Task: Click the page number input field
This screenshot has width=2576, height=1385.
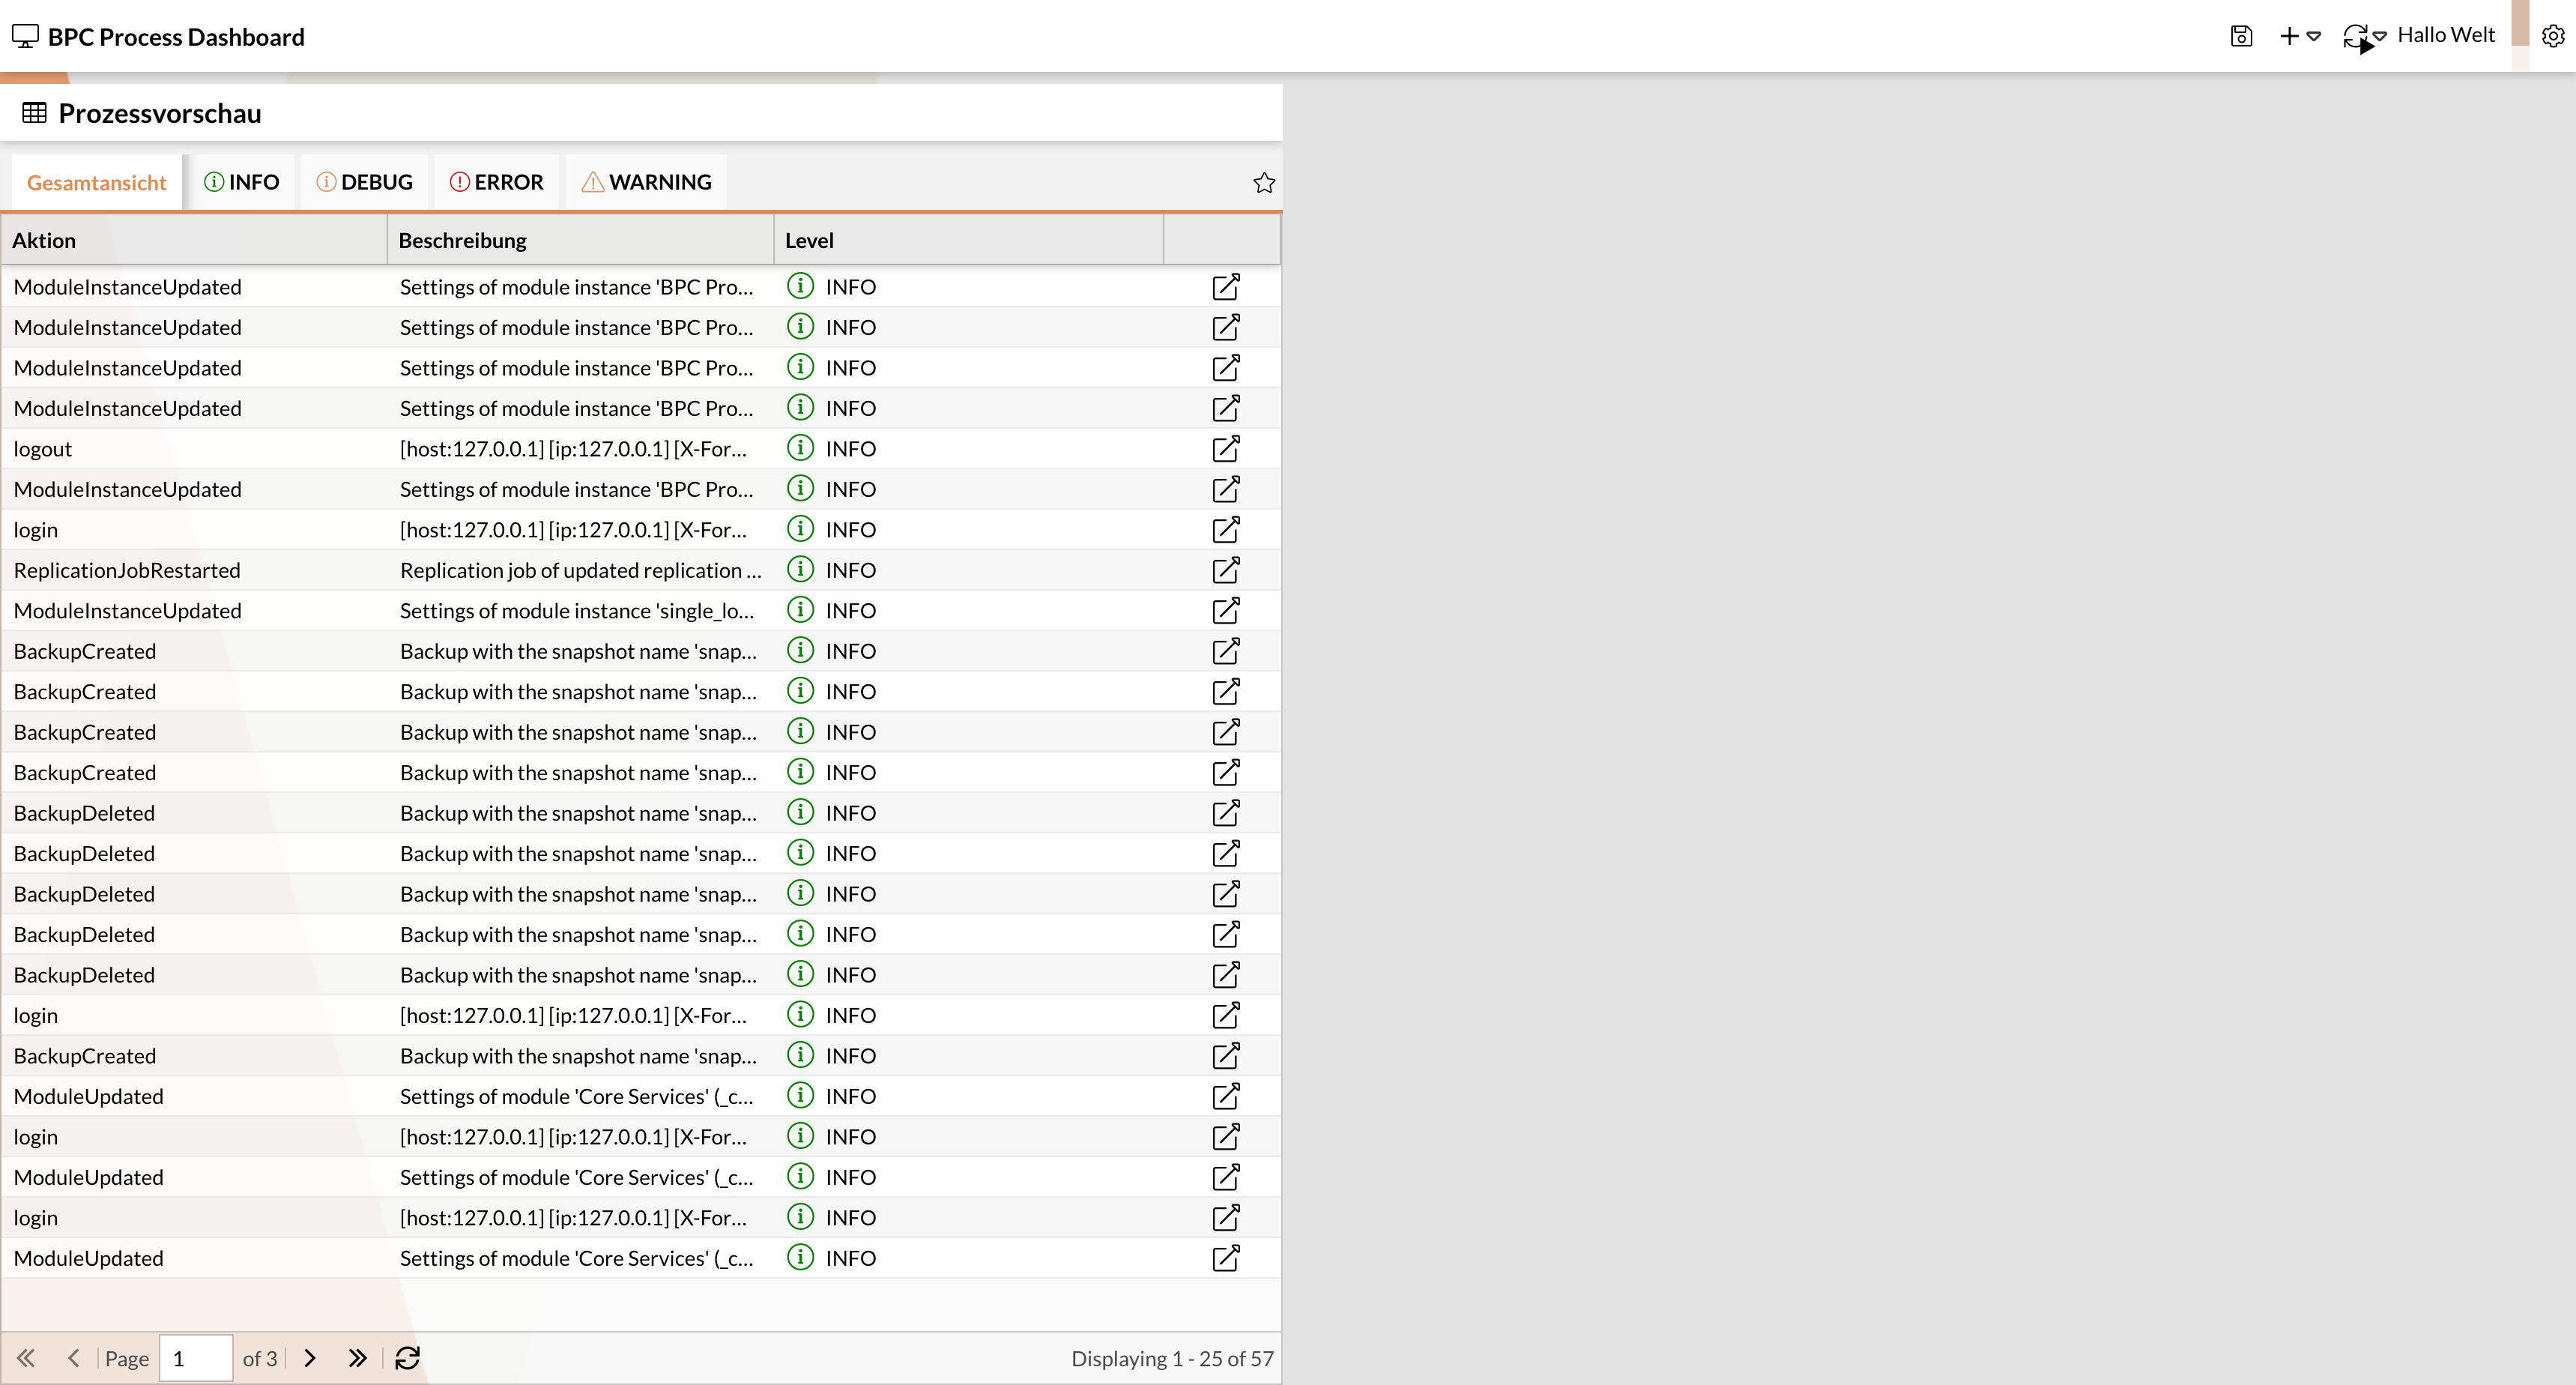Action: [196, 1358]
